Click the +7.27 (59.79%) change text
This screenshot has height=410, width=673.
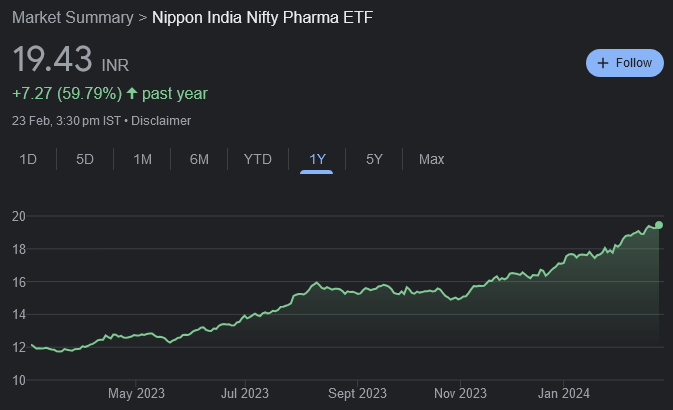(x=66, y=93)
